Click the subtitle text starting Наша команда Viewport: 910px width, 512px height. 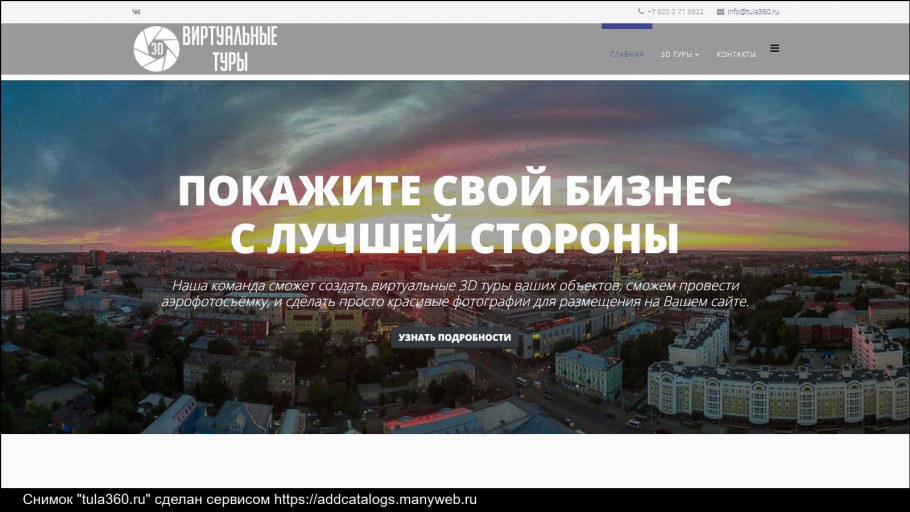[x=455, y=294]
